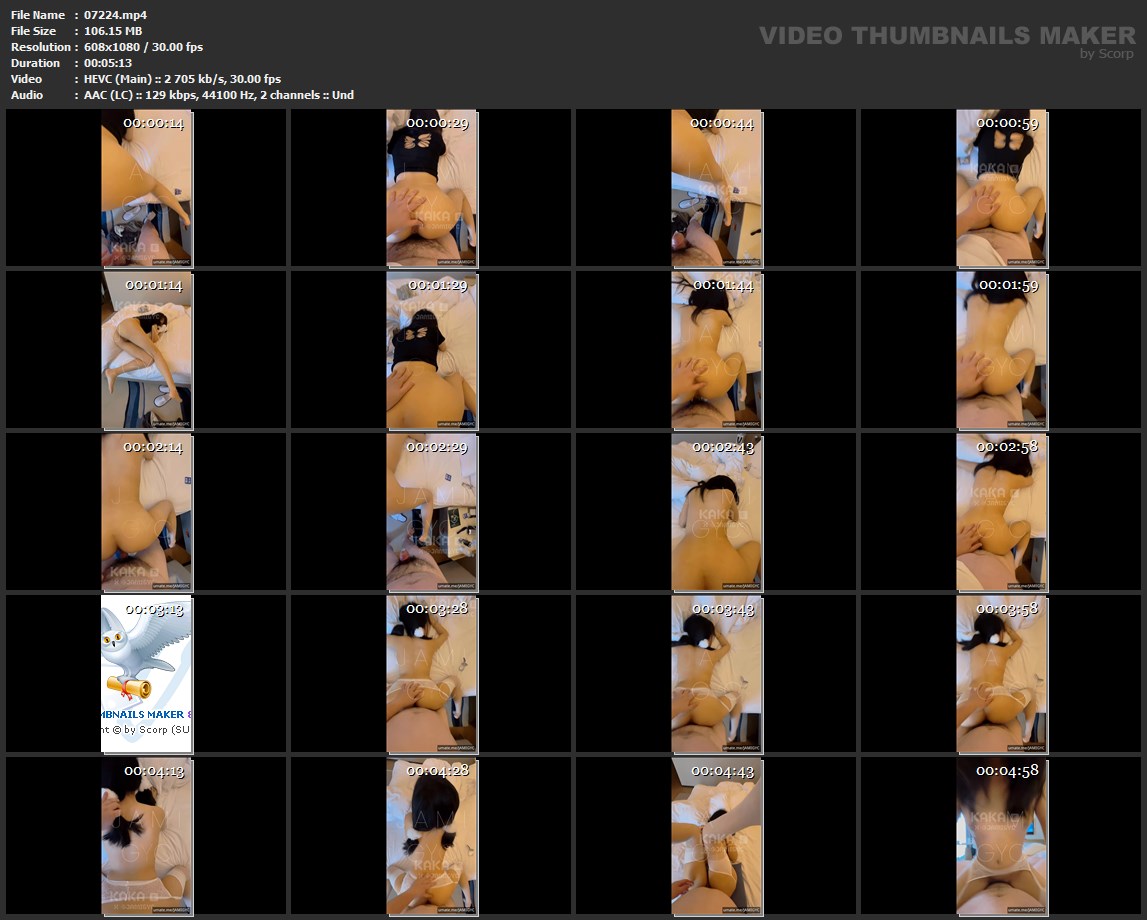Viewport: 1147px width, 920px height.
Task: Click the Duration 00:05:13 value
Action: (x=107, y=63)
